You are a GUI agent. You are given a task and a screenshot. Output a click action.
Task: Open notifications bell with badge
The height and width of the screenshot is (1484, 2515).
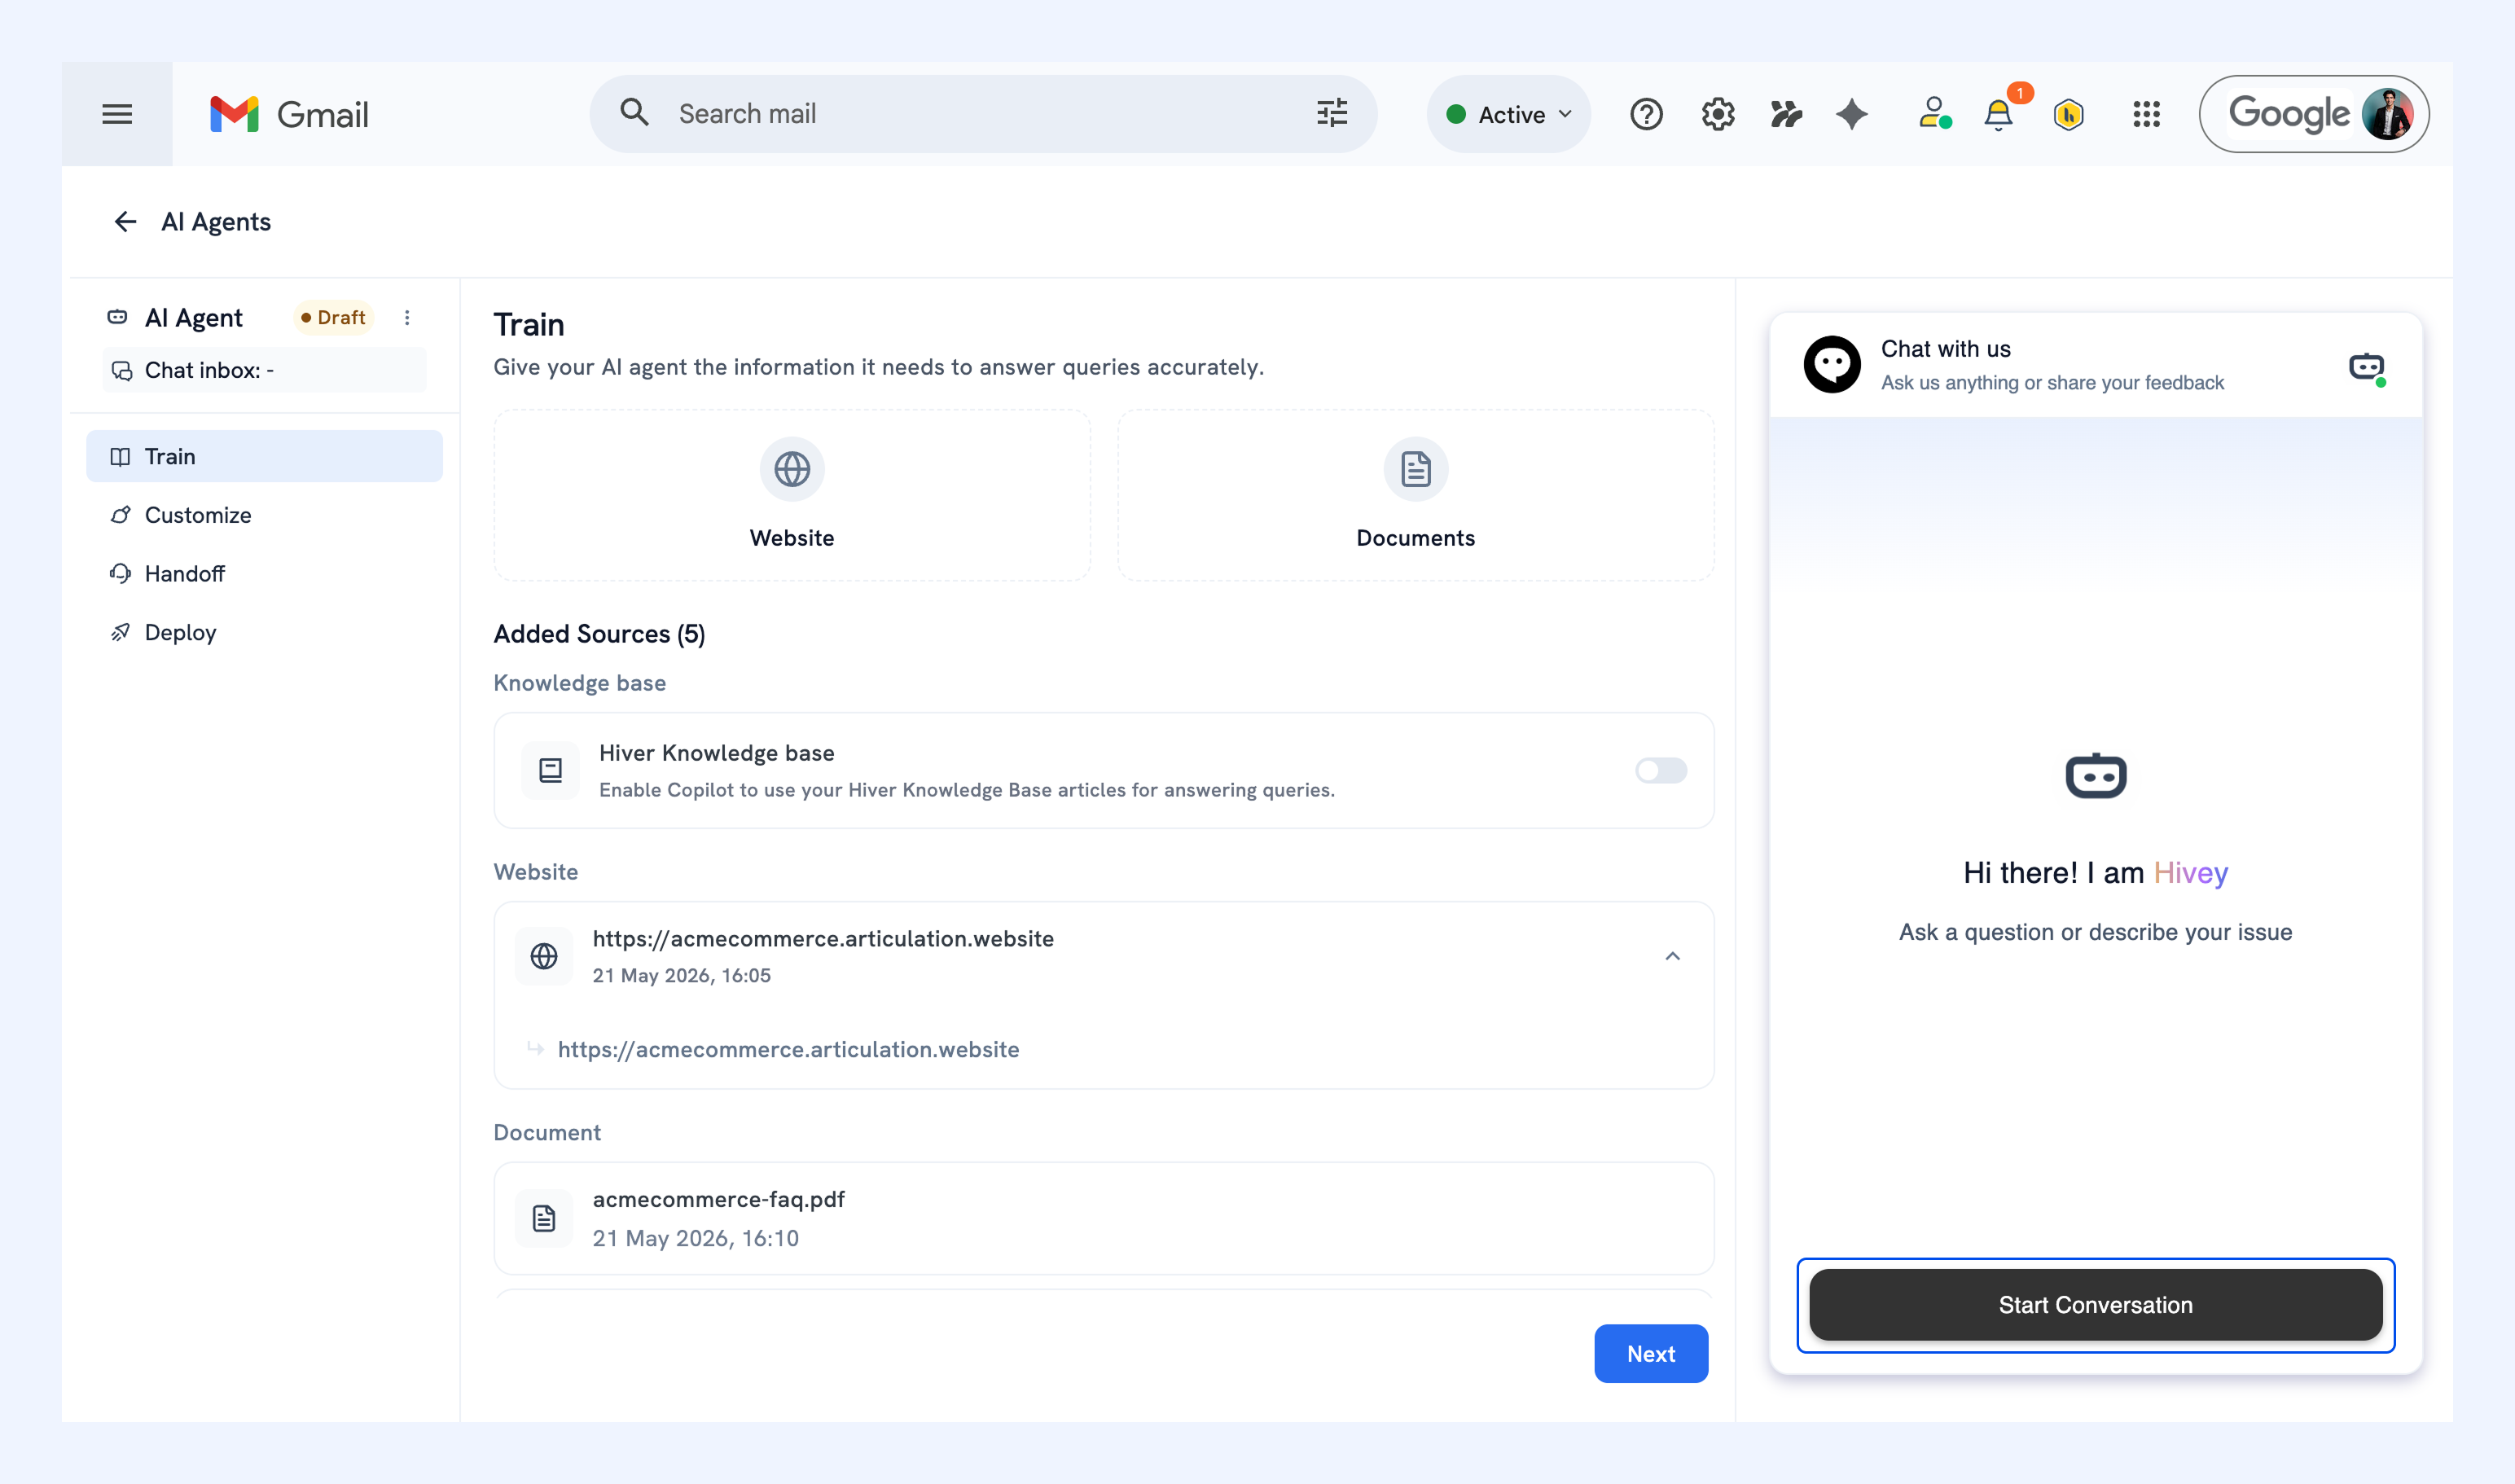point(2000,112)
